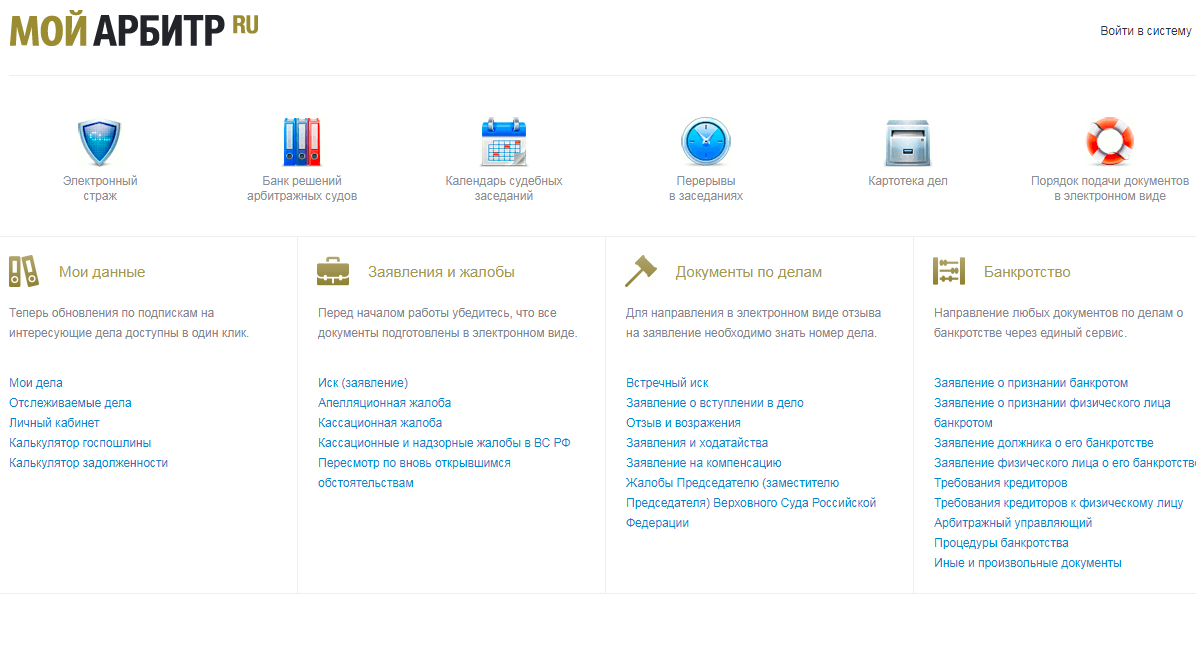Open Калькулятор госпошлины
Image resolution: width=1196 pixels, height=662 pixels.
[x=80, y=442]
